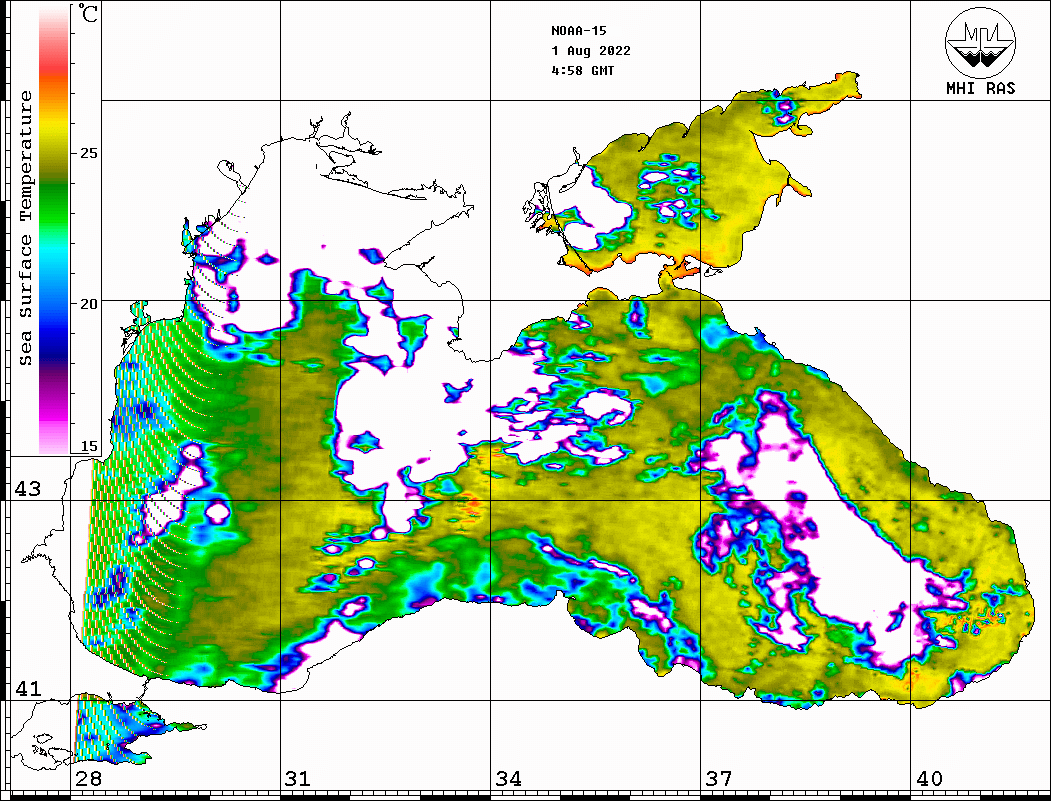Click the 'NOAA-15' satellite label
Screen dimensions: 1051x801
[578, 31]
